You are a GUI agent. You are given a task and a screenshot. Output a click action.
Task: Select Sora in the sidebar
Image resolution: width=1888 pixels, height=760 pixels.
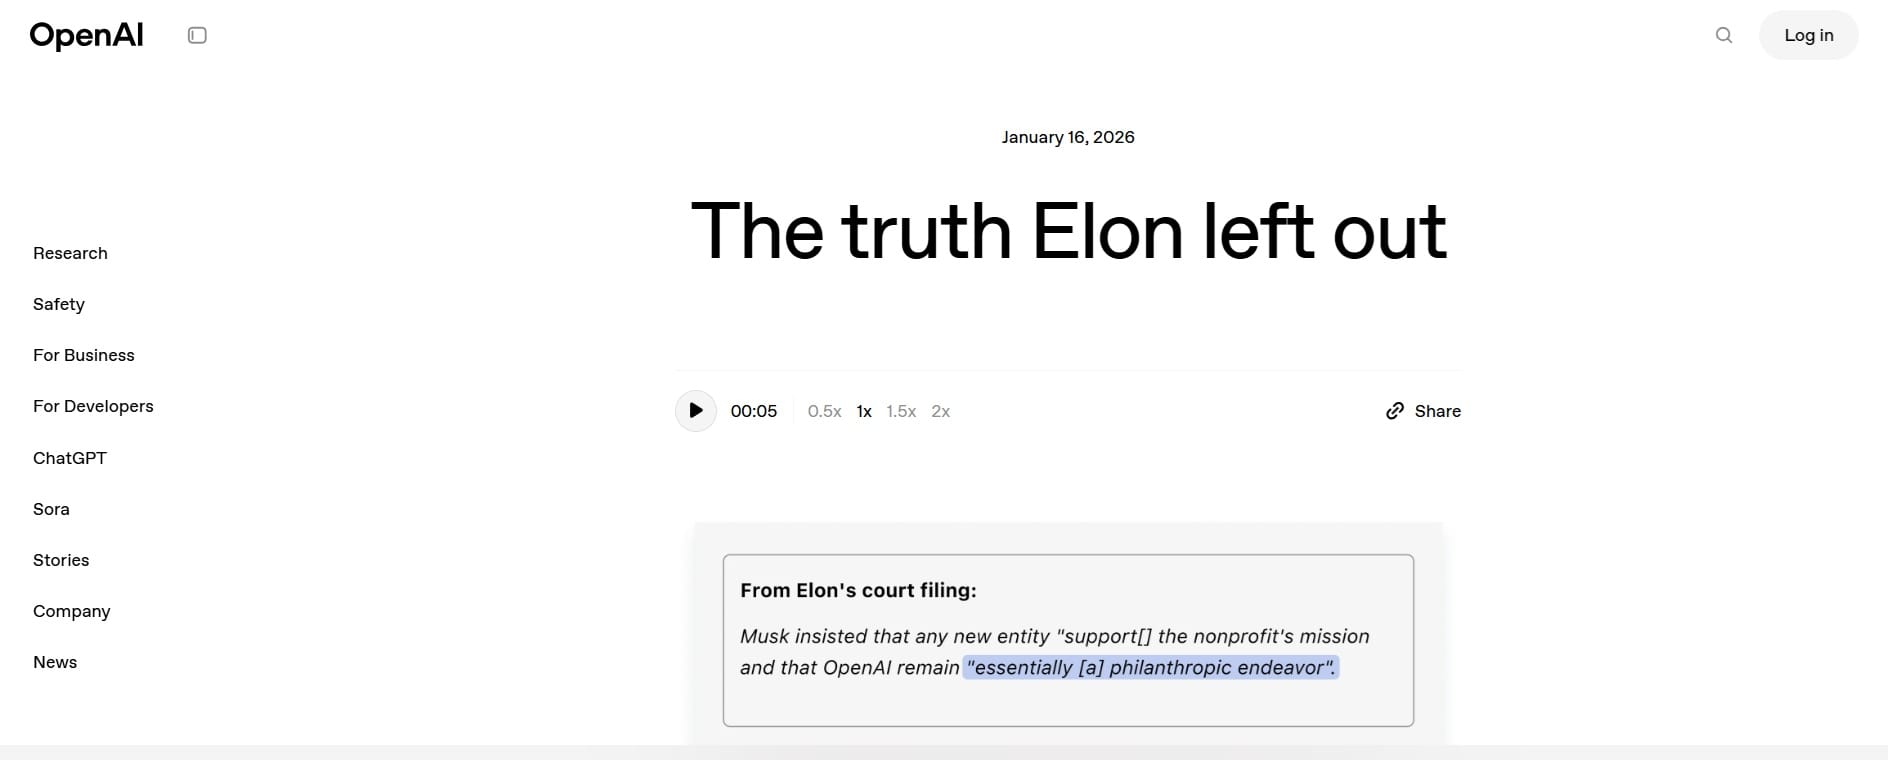click(51, 509)
